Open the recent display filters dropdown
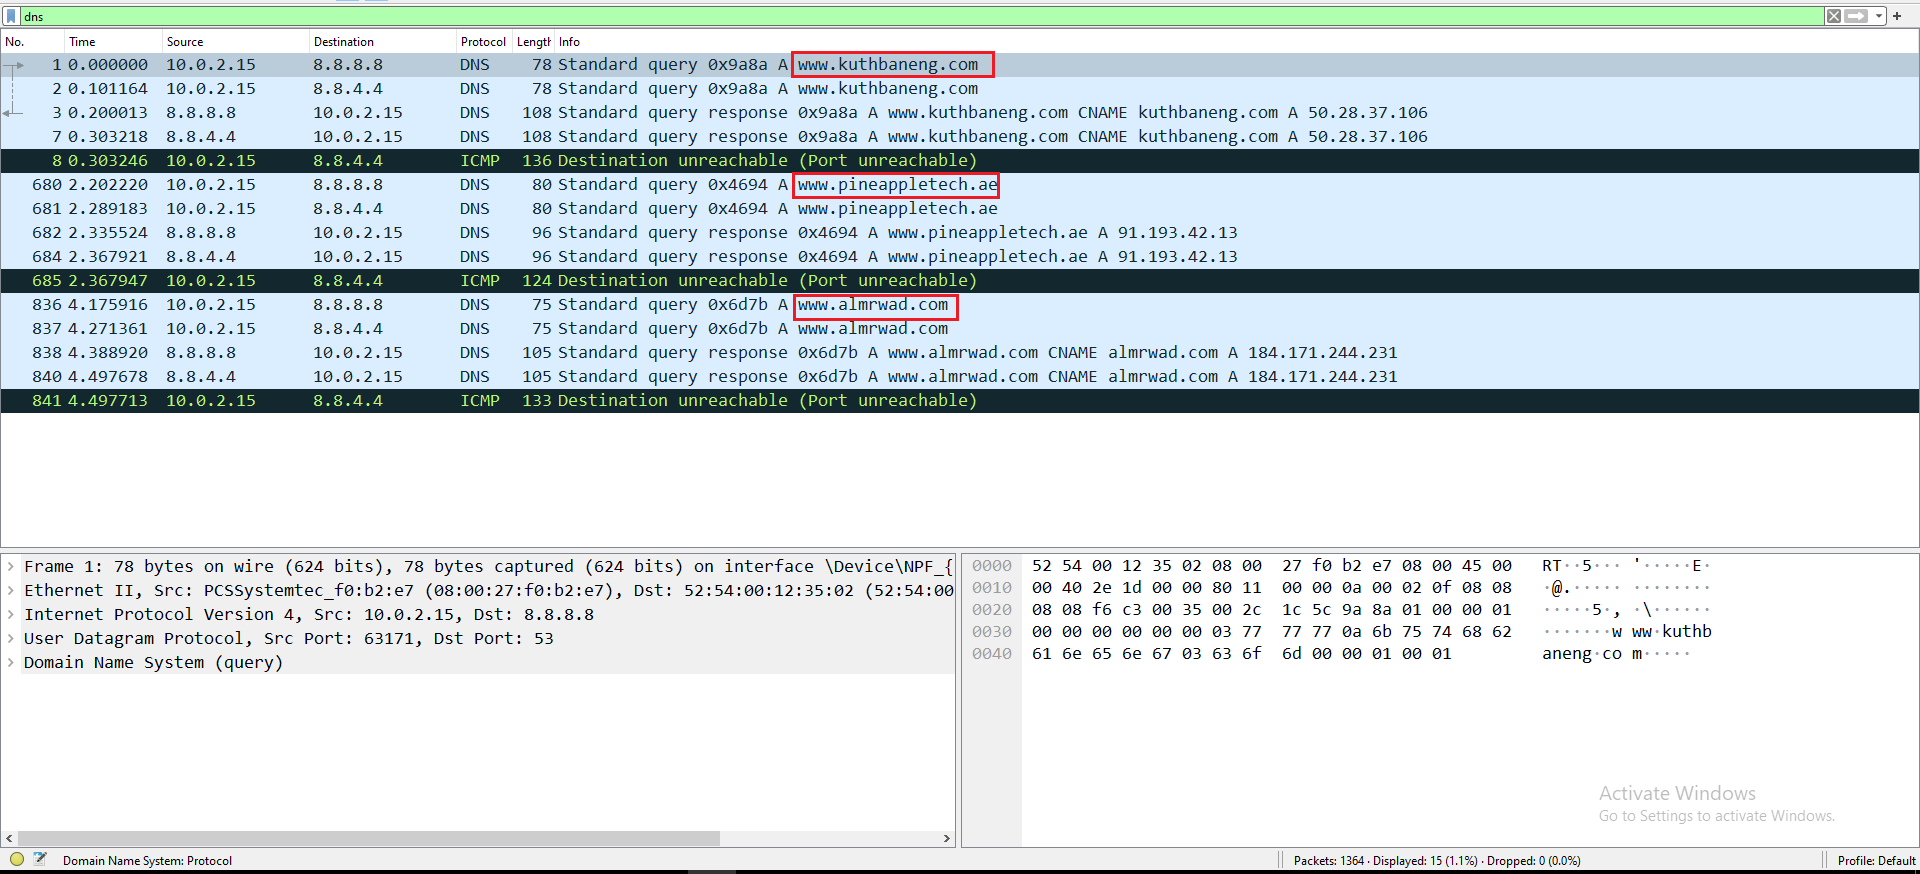The image size is (1920, 874). [1879, 16]
